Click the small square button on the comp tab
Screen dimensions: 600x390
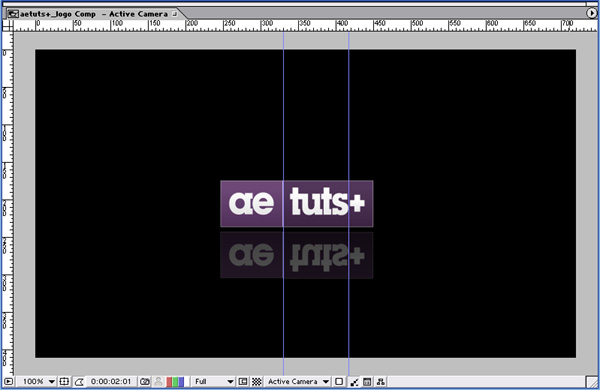pyautogui.click(x=174, y=14)
